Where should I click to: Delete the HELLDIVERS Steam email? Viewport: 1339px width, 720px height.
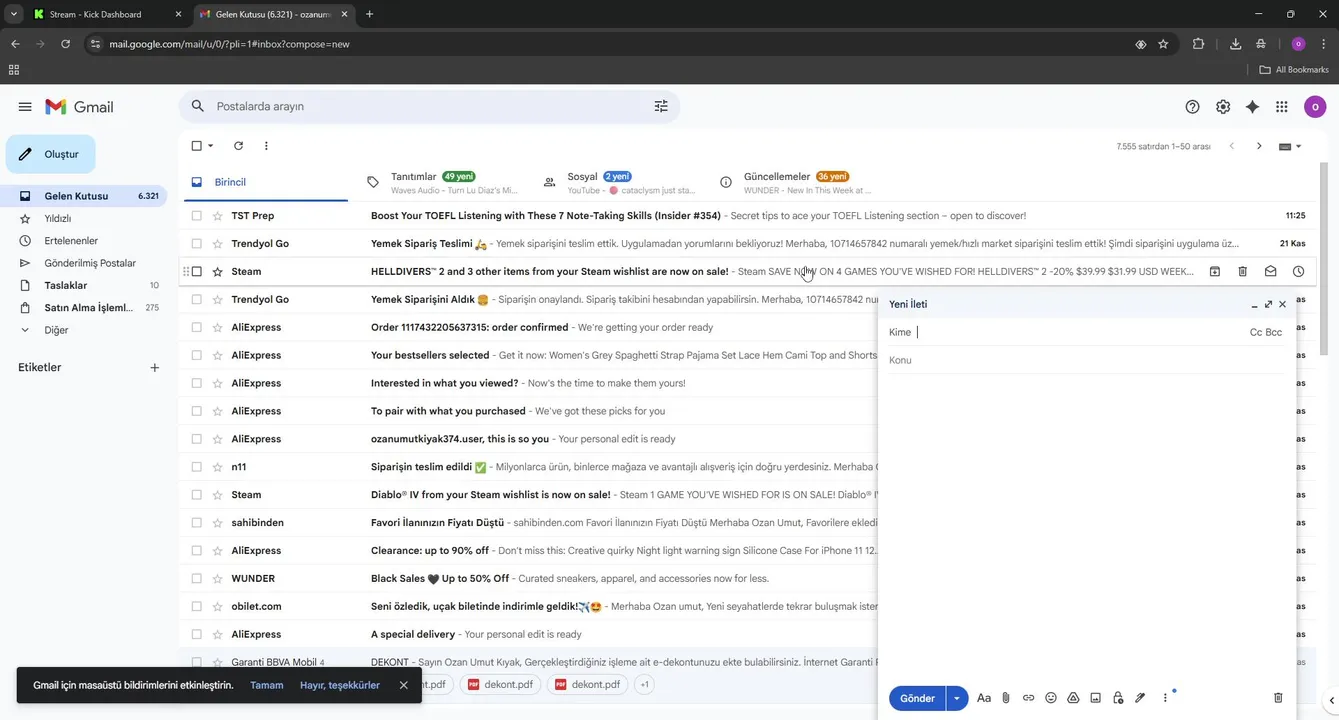tap(1242, 271)
